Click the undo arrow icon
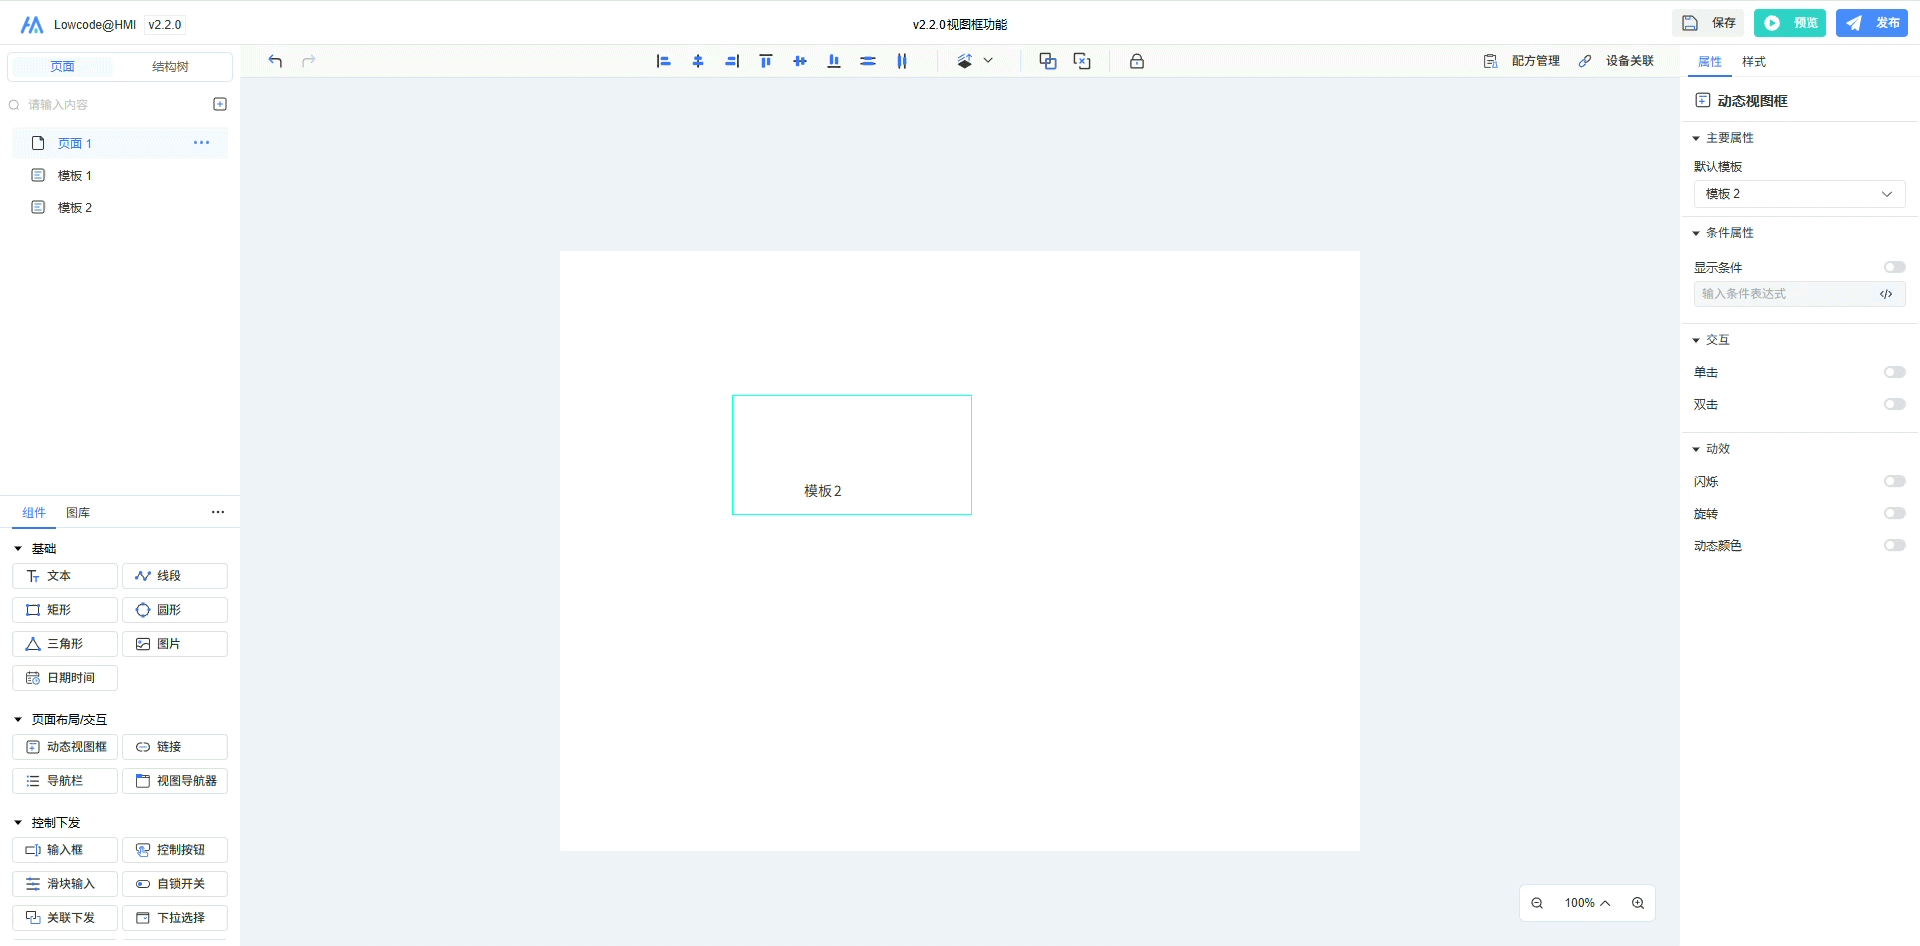Viewport: 1920px width, 946px height. [275, 61]
